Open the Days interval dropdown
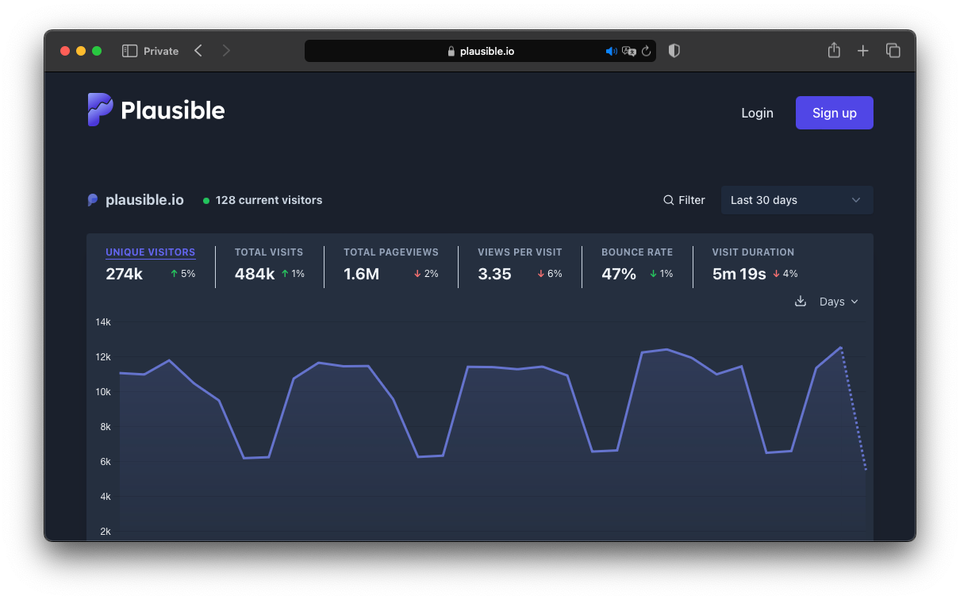 coord(838,302)
